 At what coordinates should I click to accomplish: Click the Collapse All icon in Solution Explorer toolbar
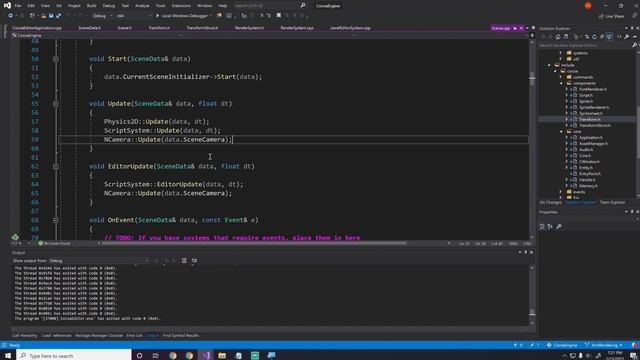[602, 37]
